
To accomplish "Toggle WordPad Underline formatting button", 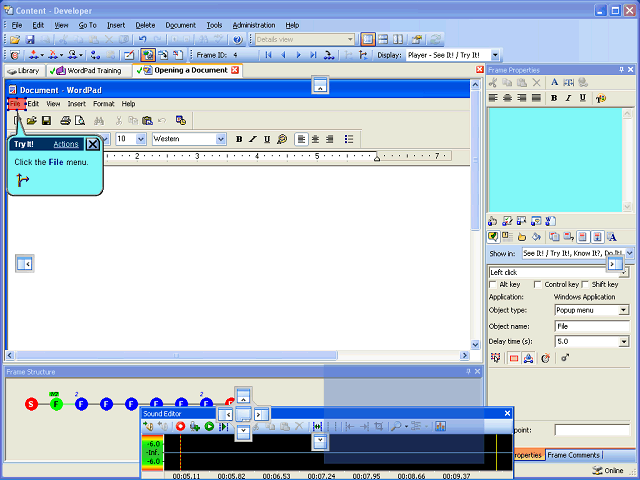I will 267,139.
